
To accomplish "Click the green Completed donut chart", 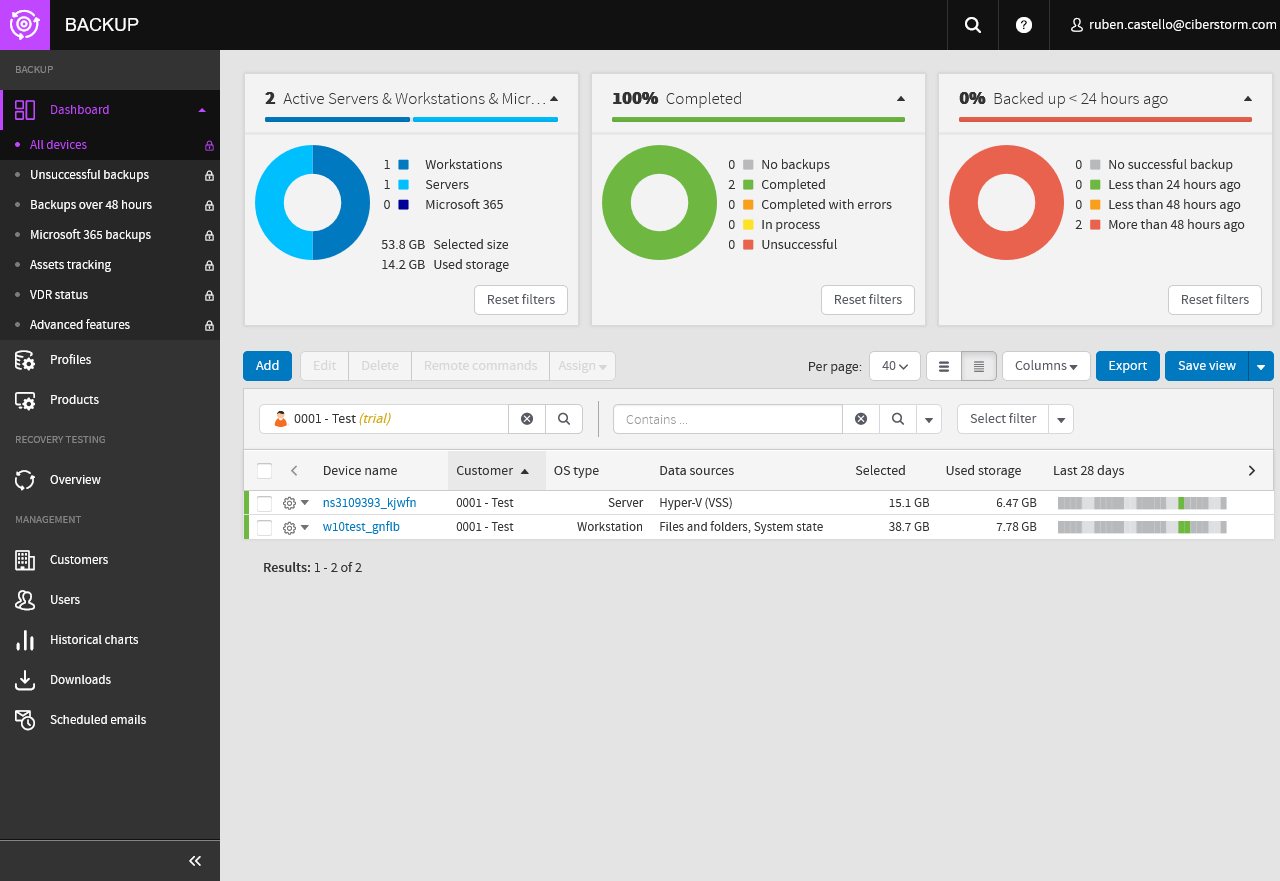I will (x=660, y=203).
